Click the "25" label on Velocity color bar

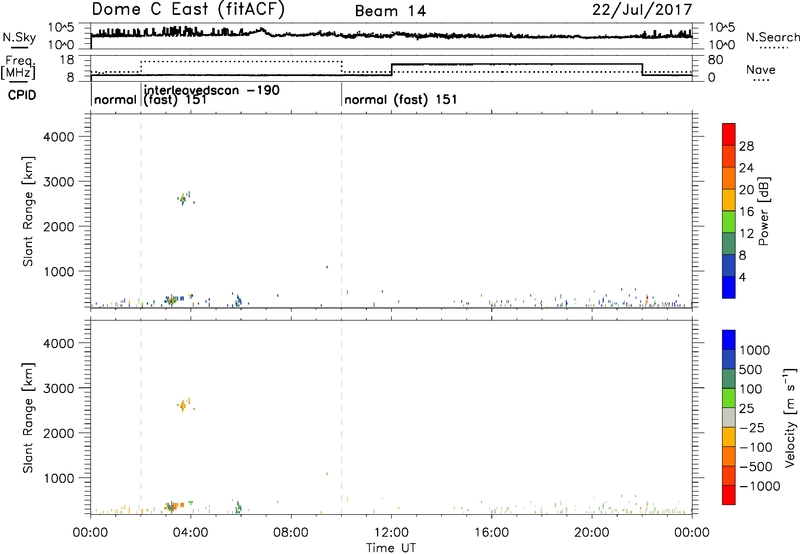click(x=747, y=409)
